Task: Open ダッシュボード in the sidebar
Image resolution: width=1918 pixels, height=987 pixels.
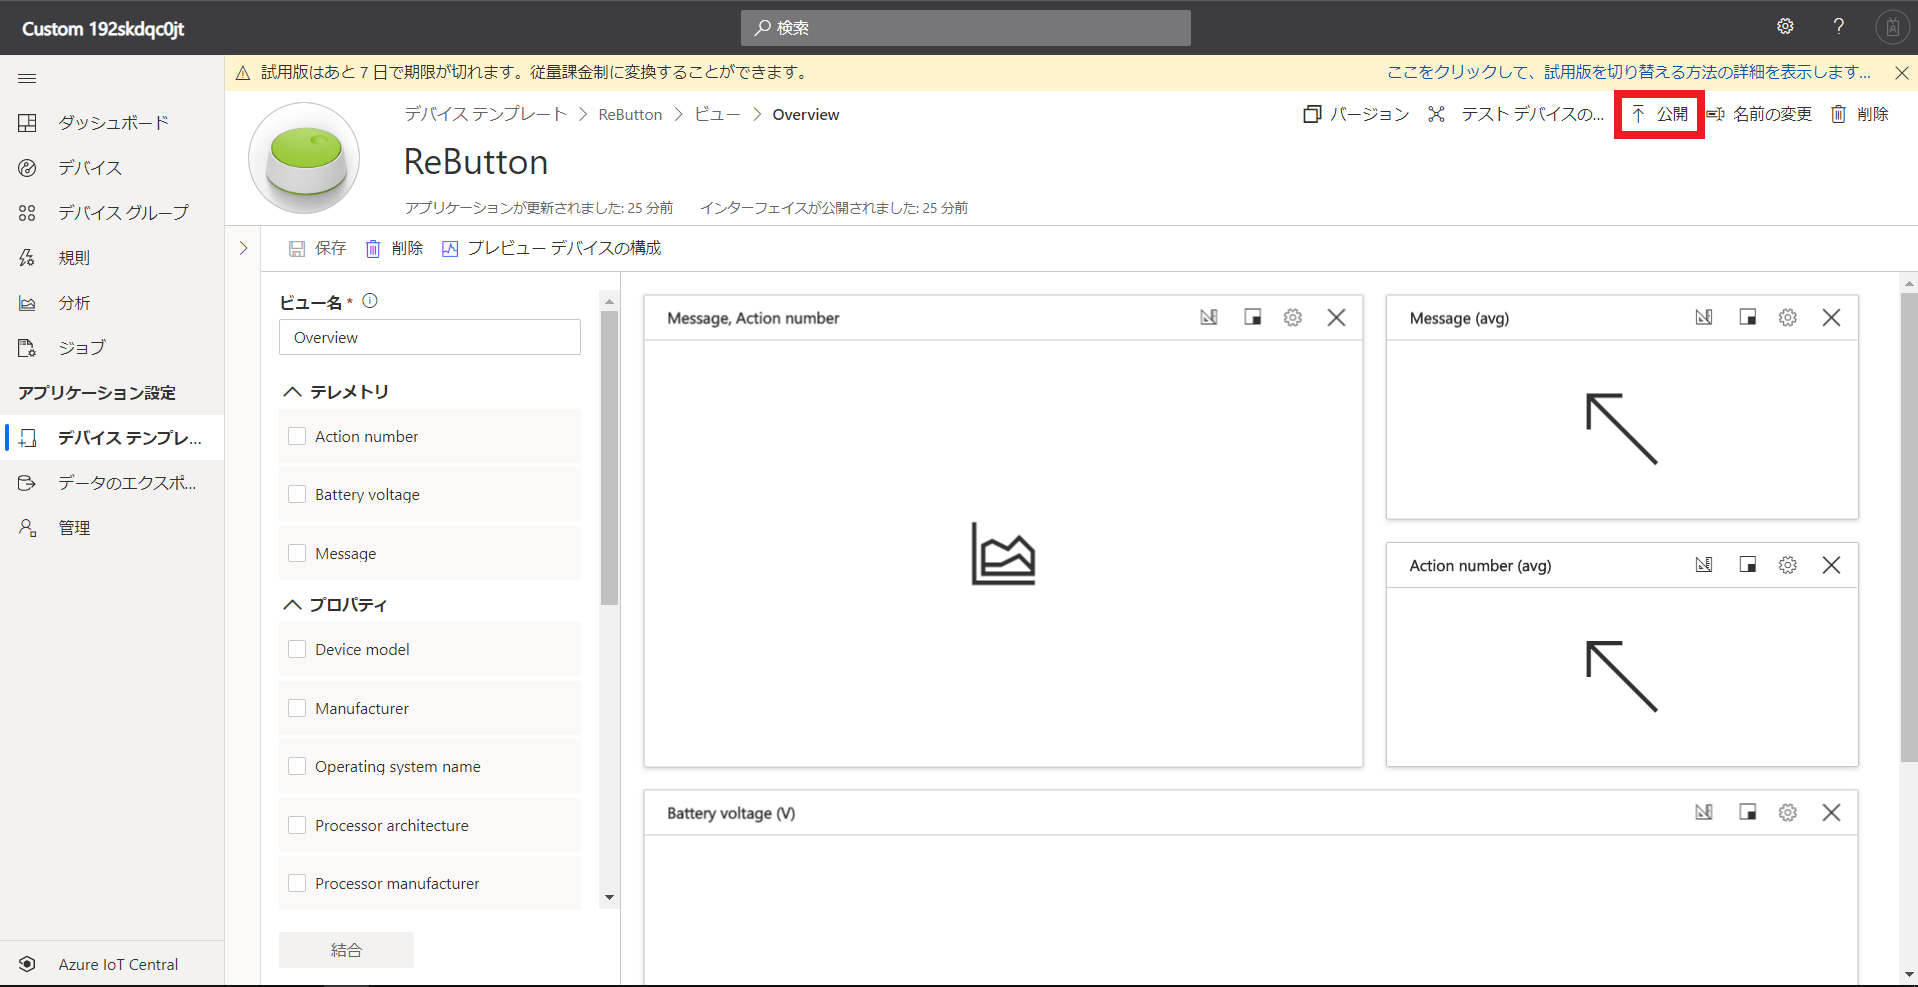Action: pyautogui.click(x=112, y=123)
